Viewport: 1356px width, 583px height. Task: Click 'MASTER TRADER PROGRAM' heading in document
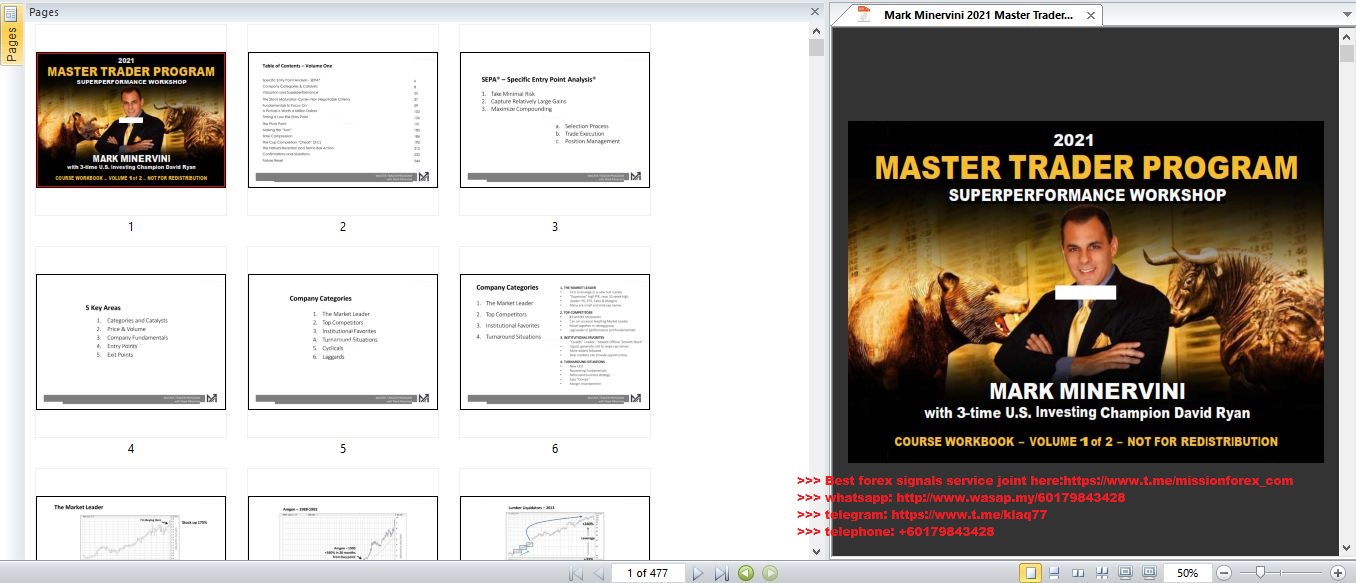tap(1086, 168)
